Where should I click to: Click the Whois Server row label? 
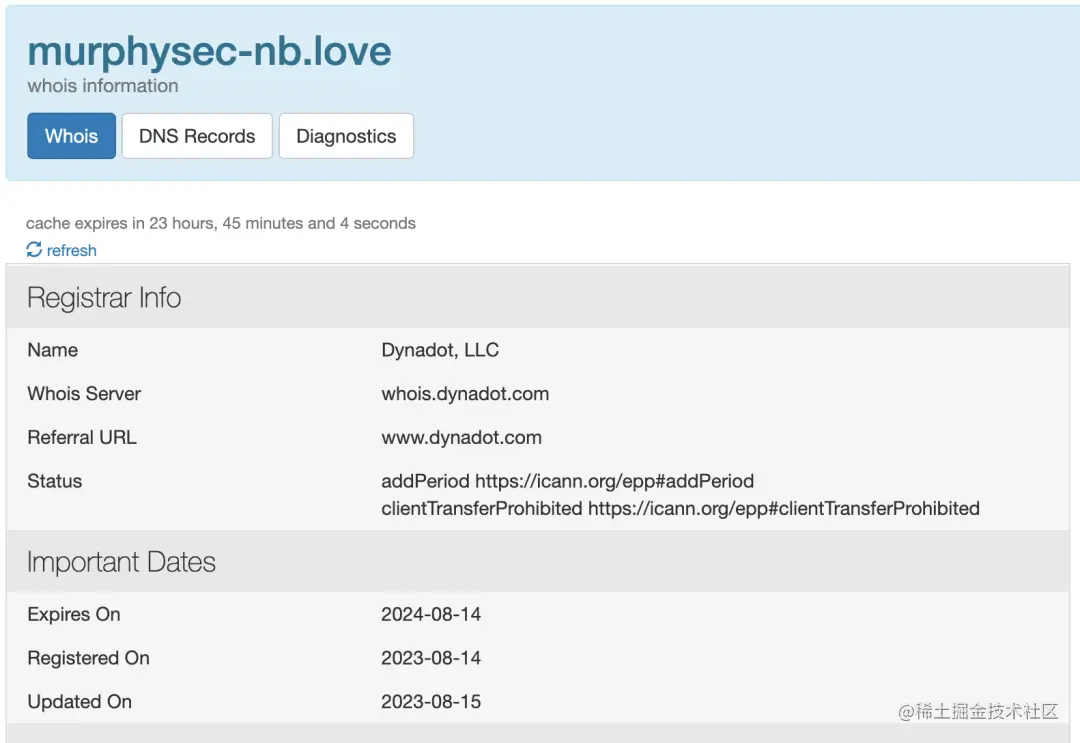84,393
